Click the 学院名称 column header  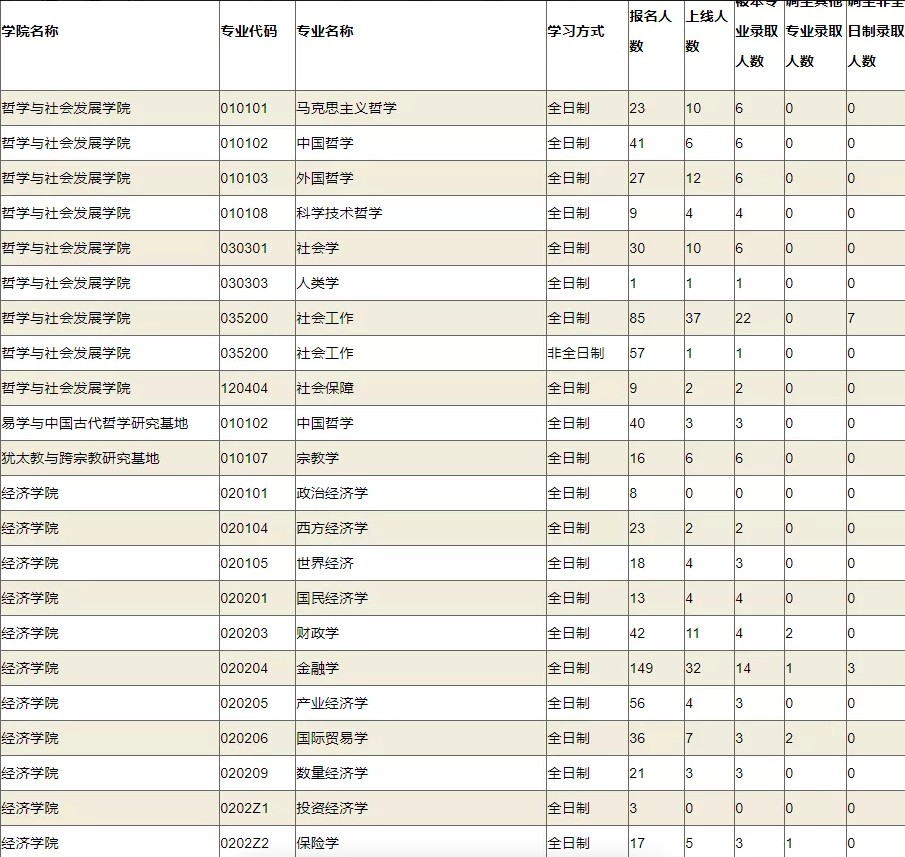(42, 31)
